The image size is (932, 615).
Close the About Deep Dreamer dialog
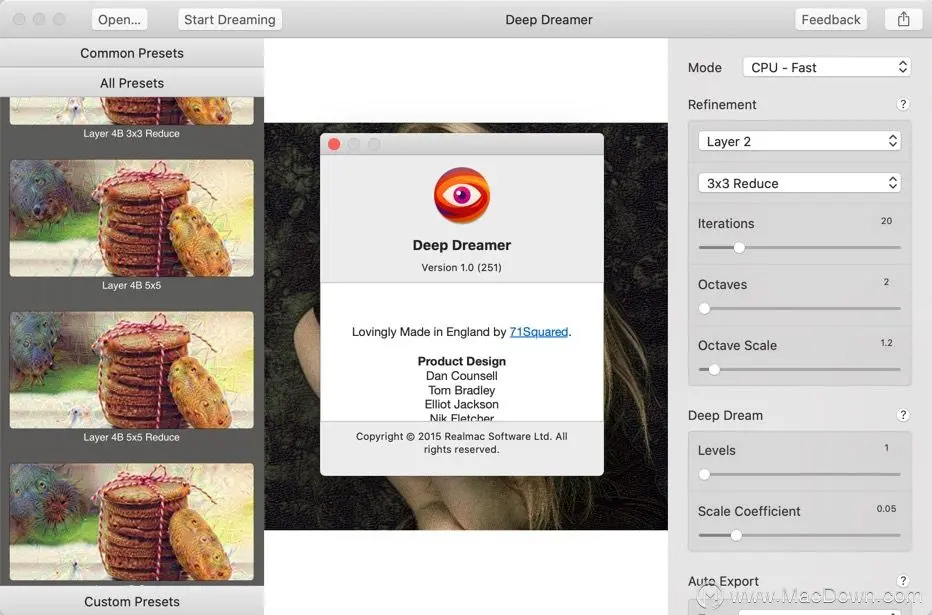click(x=334, y=144)
